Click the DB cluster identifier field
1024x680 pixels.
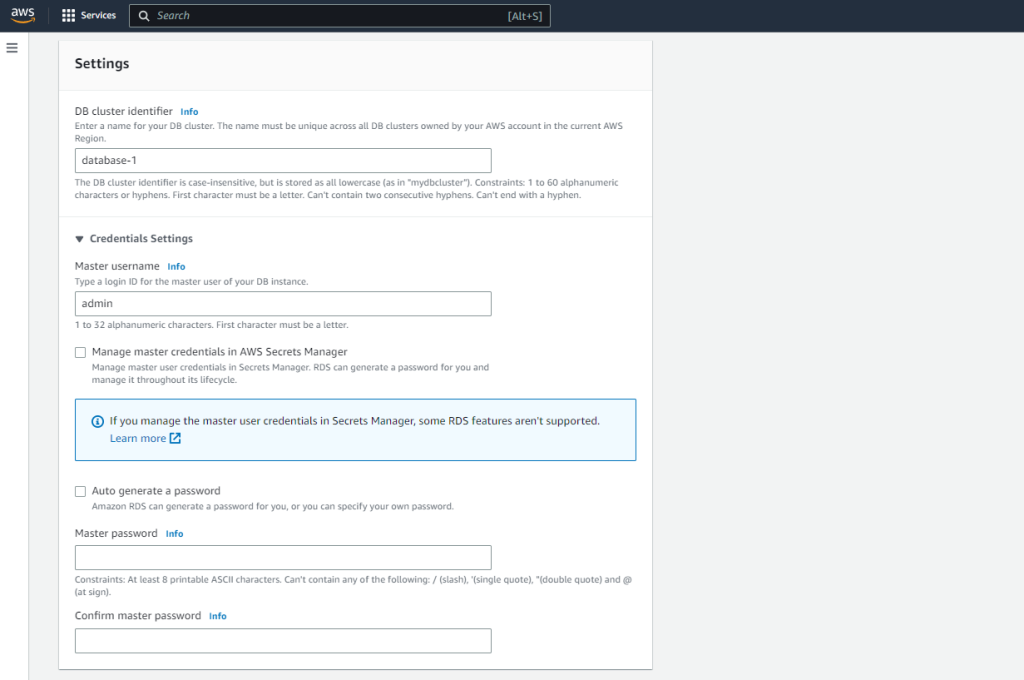click(283, 161)
